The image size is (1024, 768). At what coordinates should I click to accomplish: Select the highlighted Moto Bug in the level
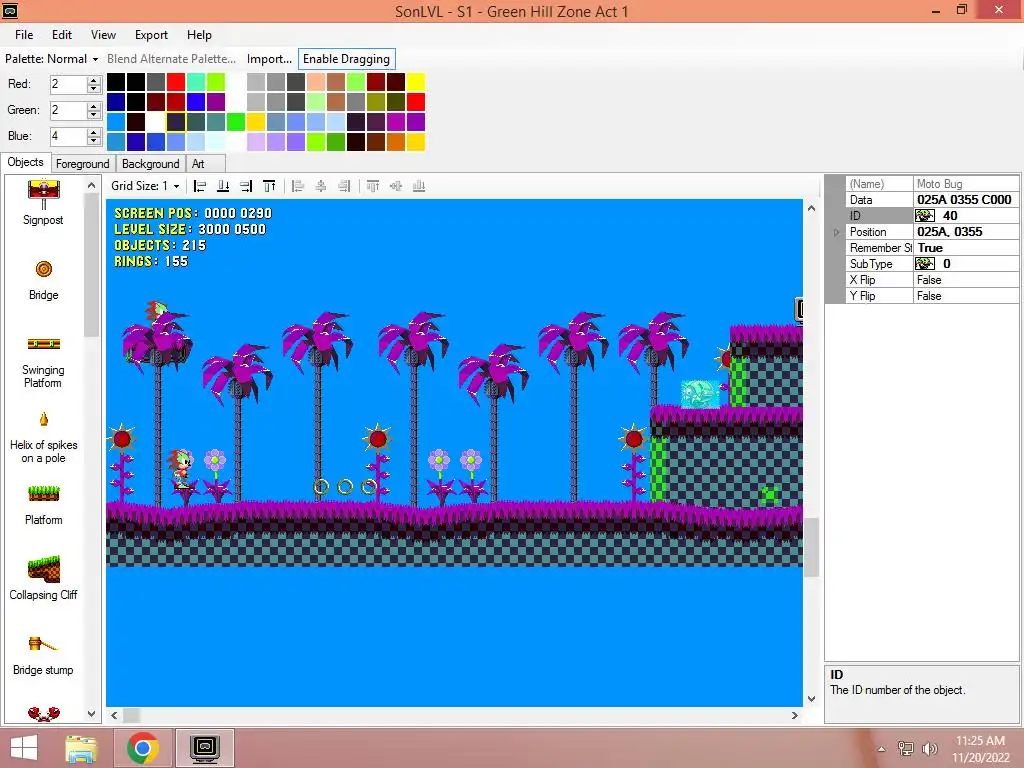[x=700, y=394]
